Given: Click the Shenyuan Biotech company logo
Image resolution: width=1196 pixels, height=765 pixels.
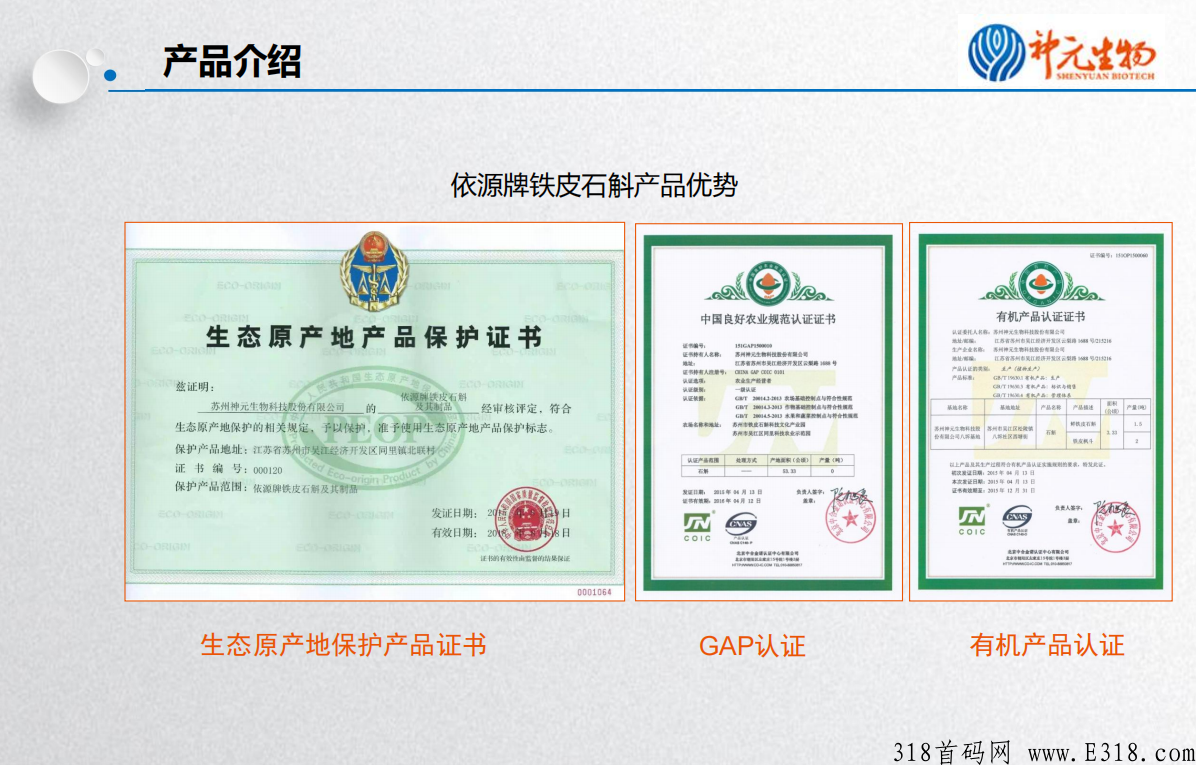Looking at the screenshot, I should pyautogui.click(x=1065, y=55).
